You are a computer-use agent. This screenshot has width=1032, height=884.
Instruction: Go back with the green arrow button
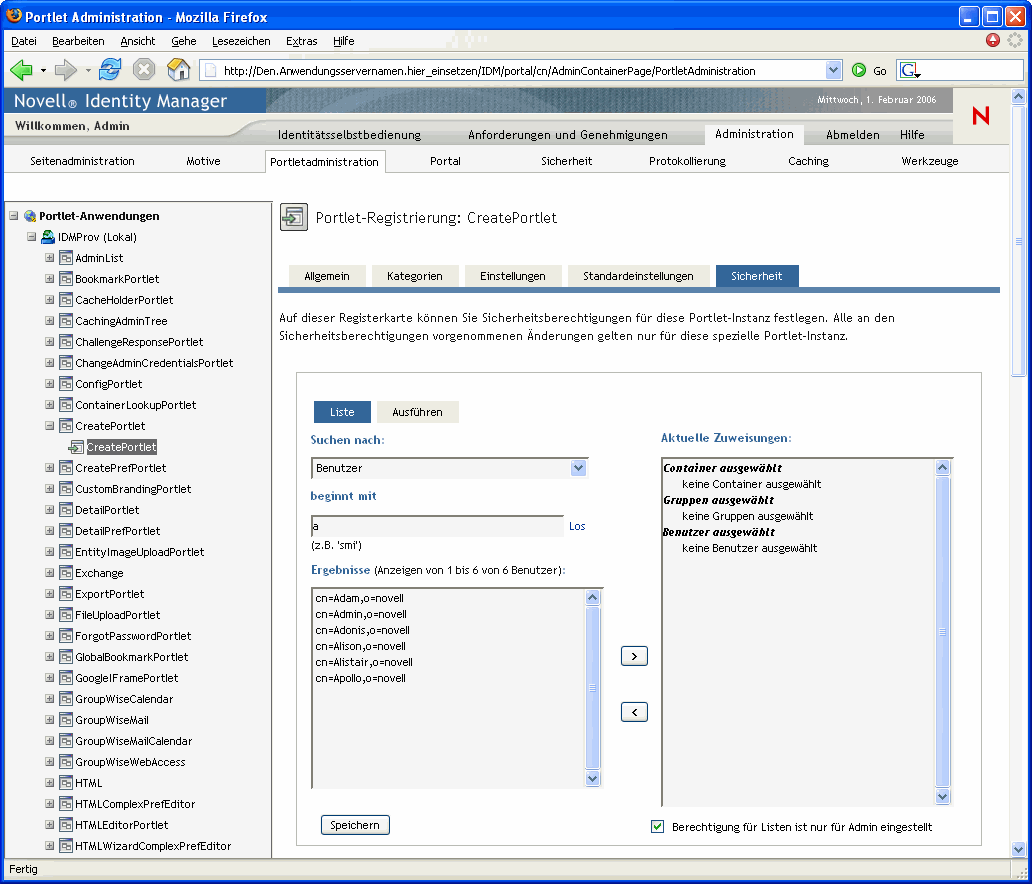pos(21,70)
